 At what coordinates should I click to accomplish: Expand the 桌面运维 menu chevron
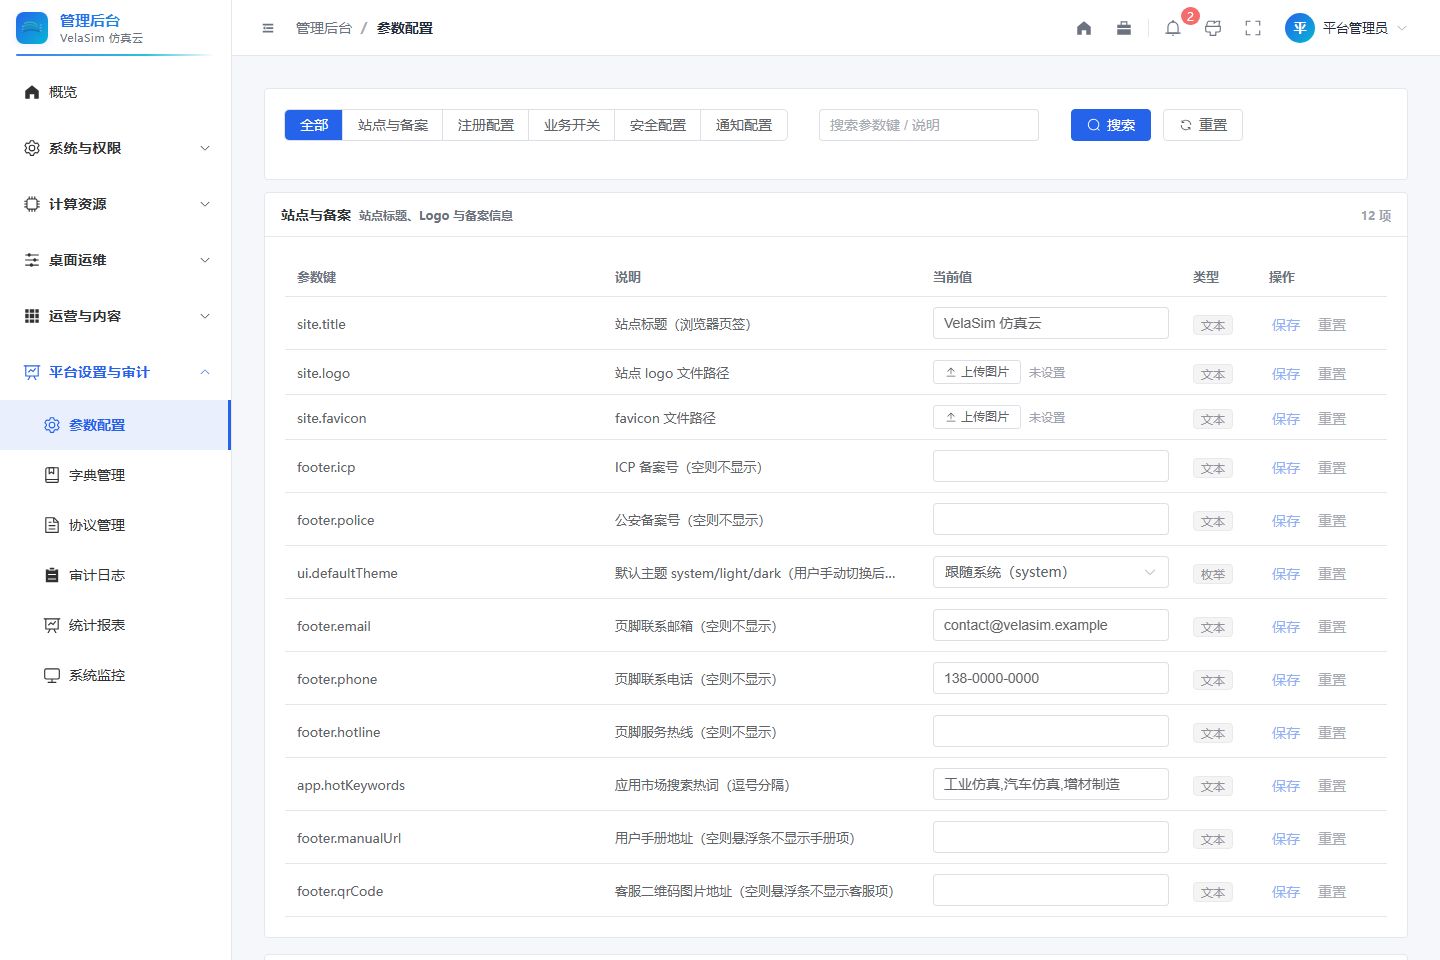point(205,260)
